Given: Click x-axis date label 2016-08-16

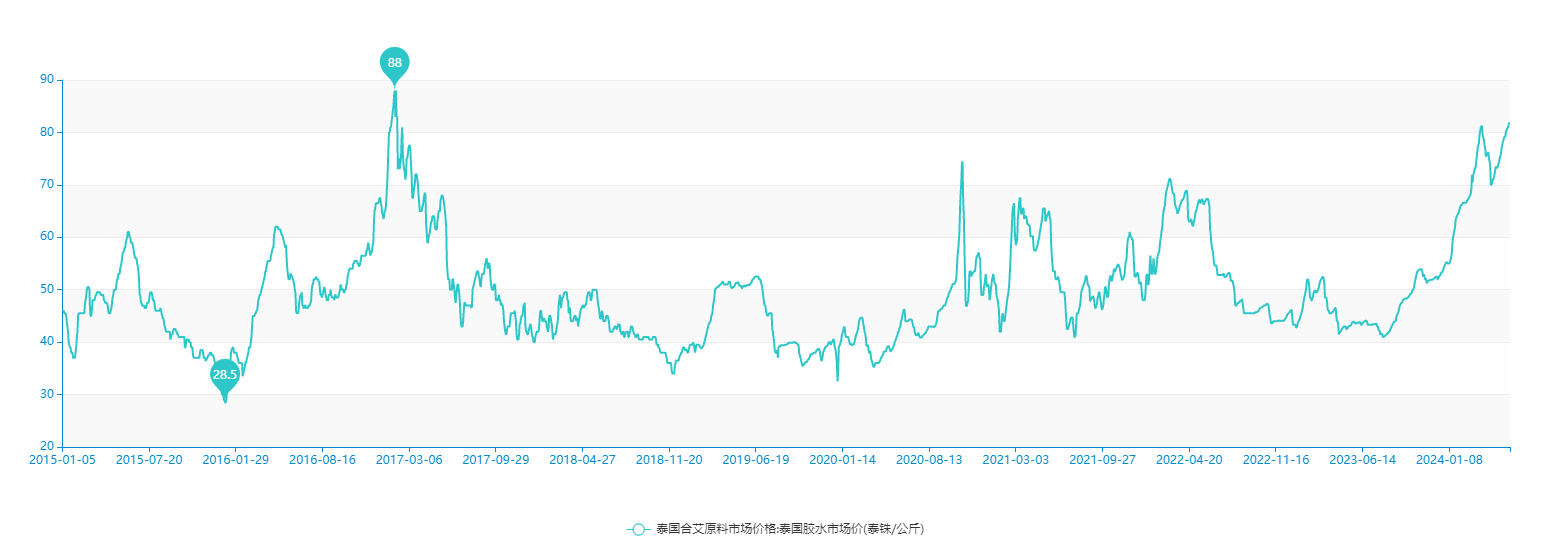Looking at the screenshot, I should [x=322, y=460].
